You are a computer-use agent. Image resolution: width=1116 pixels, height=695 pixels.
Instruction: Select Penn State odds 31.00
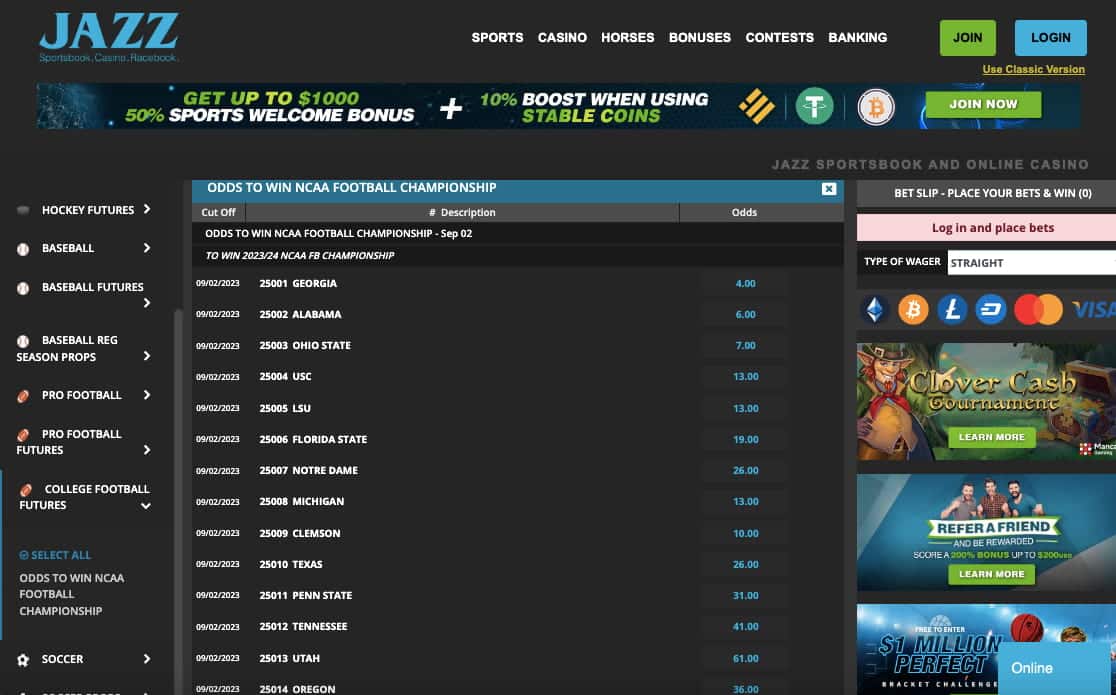pyautogui.click(x=745, y=595)
